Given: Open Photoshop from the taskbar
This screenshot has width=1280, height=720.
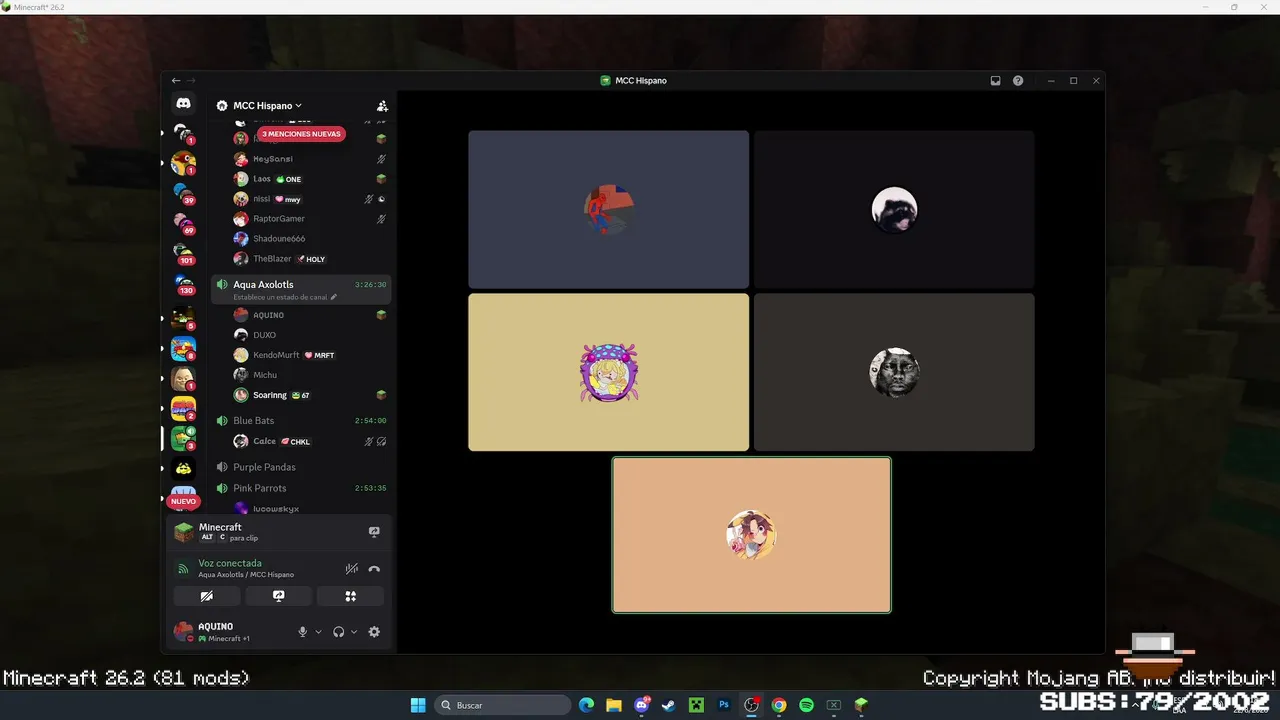Looking at the screenshot, I should 724,705.
